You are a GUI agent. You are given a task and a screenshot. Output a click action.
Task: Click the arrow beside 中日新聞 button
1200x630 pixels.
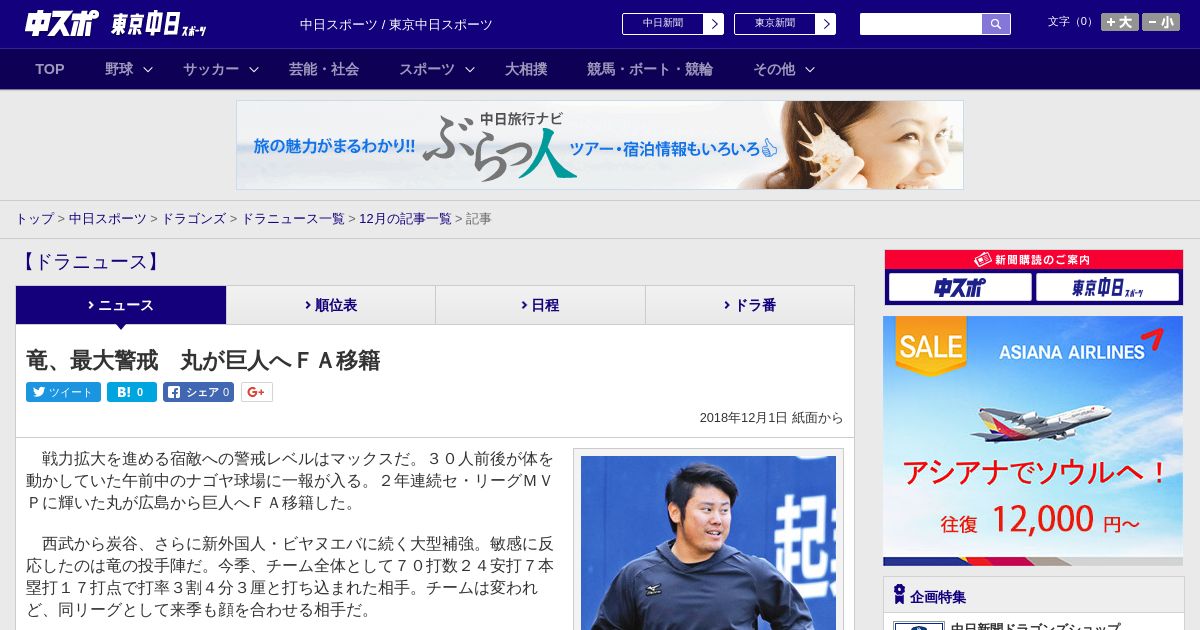[x=713, y=24]
